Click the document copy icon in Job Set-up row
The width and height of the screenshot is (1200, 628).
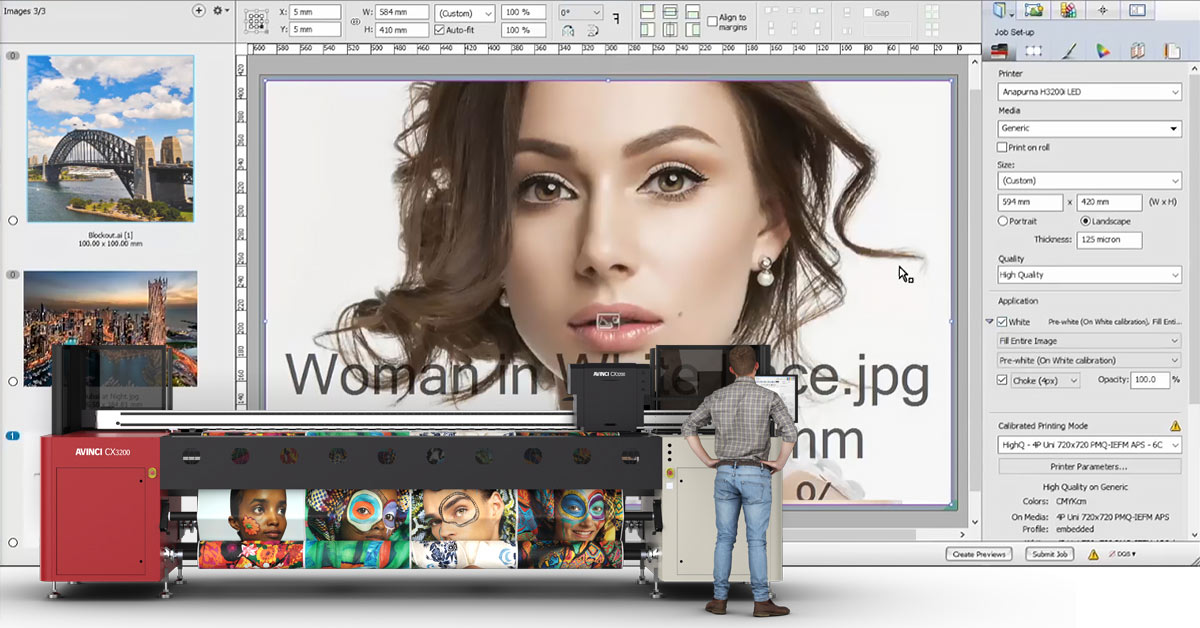click(1170, 49)
